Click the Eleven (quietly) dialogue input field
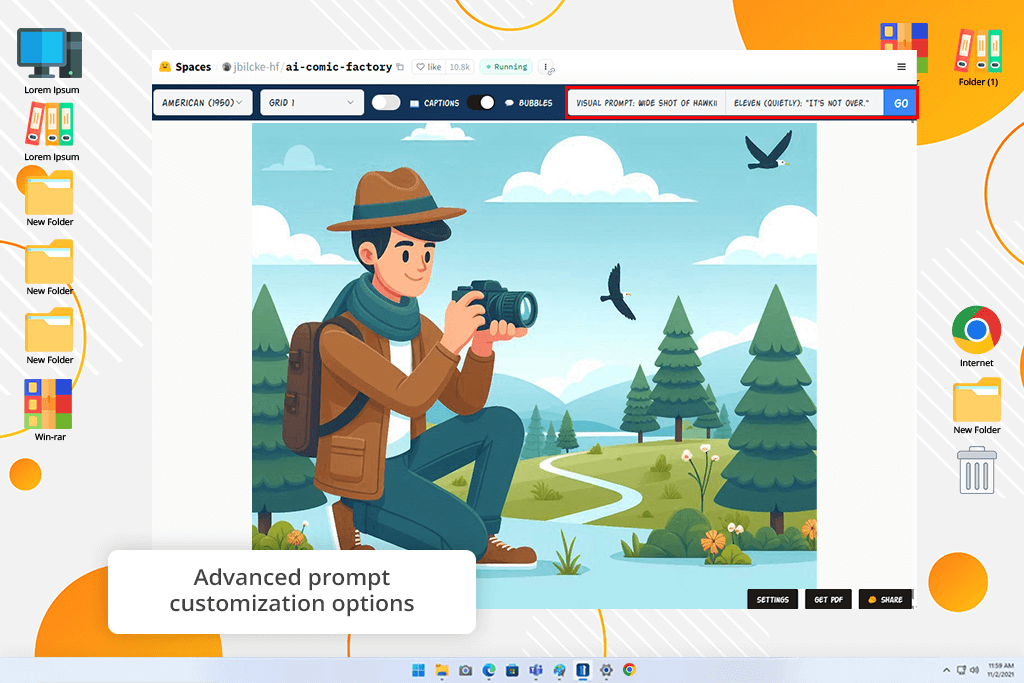Screen dimensions: 1024x683 pos(805,103)
